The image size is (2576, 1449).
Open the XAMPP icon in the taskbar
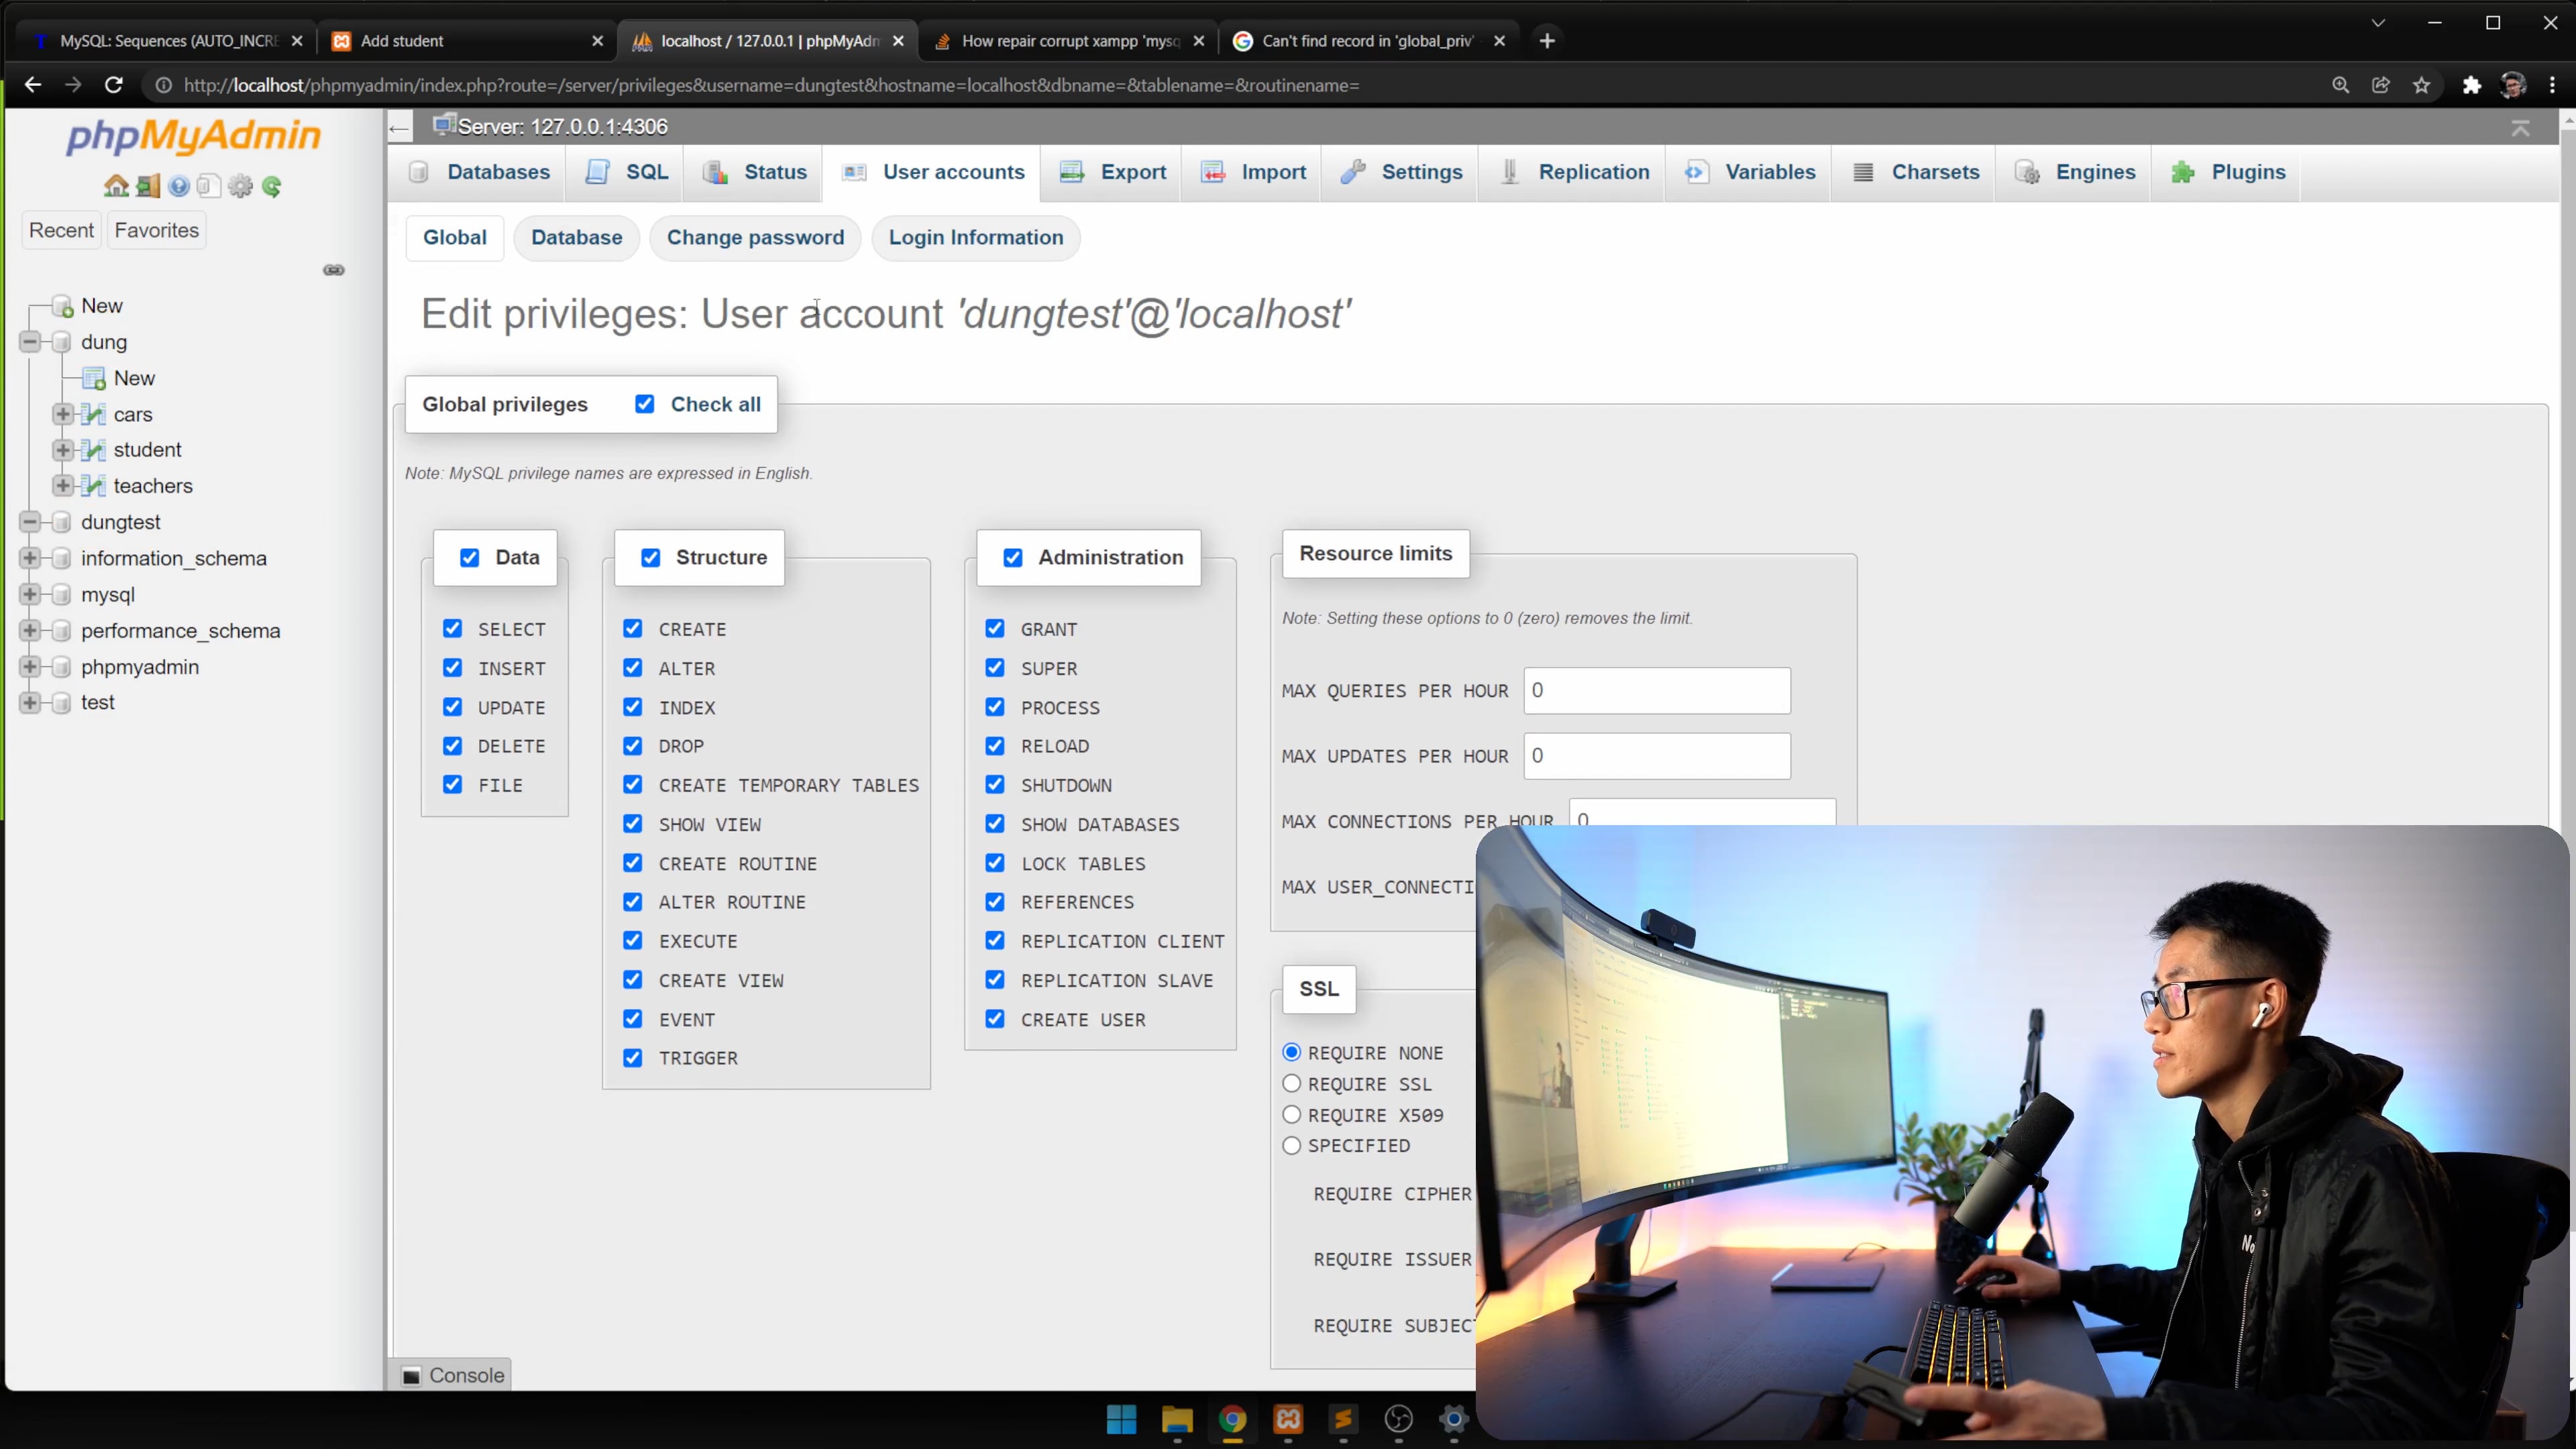coord(1287,1419)
